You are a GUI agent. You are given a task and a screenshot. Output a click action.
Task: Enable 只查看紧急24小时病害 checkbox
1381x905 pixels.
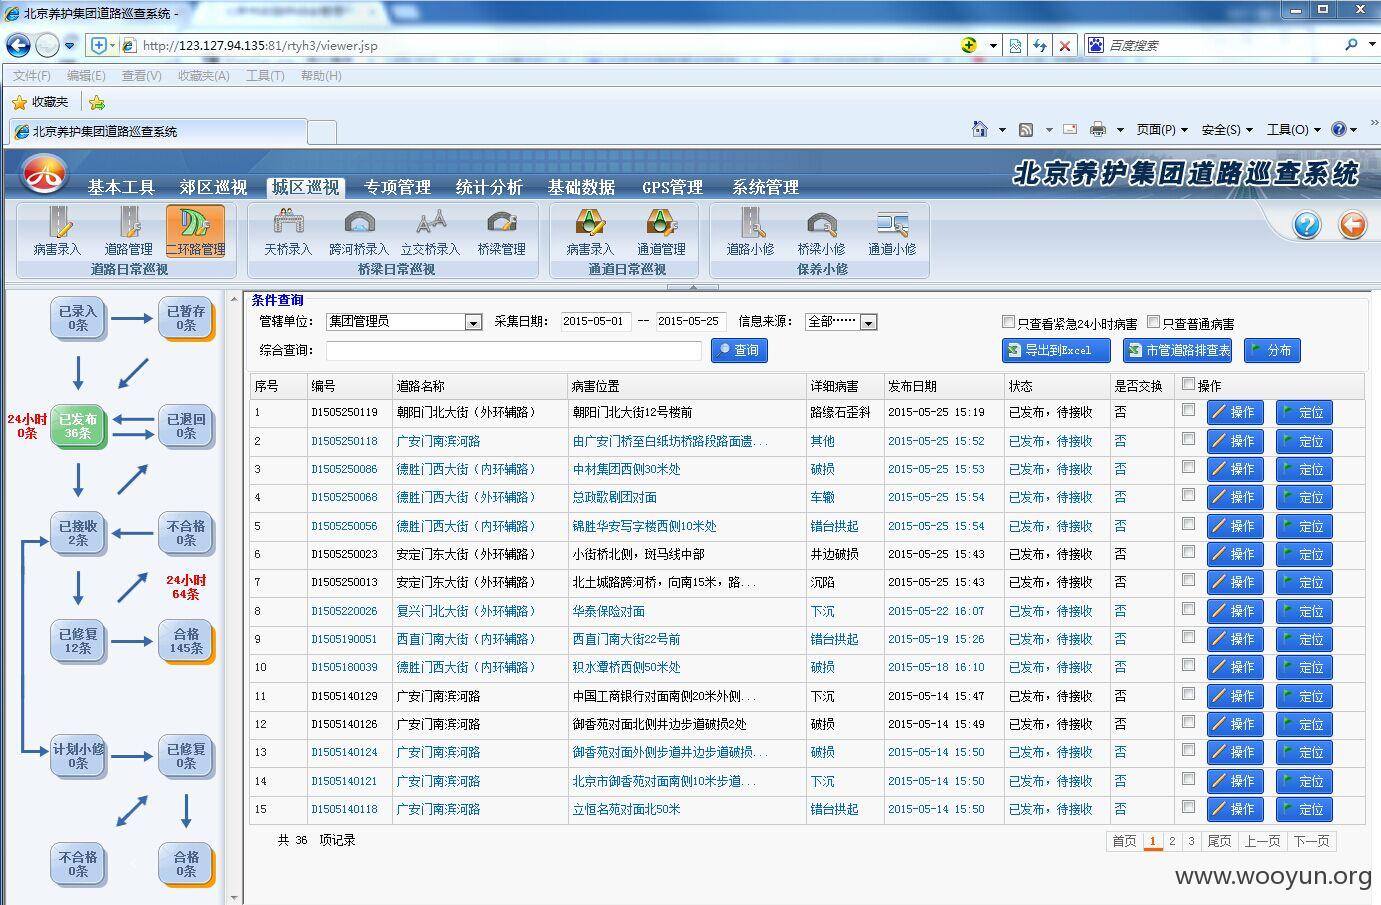click(x=1008, y=322)
